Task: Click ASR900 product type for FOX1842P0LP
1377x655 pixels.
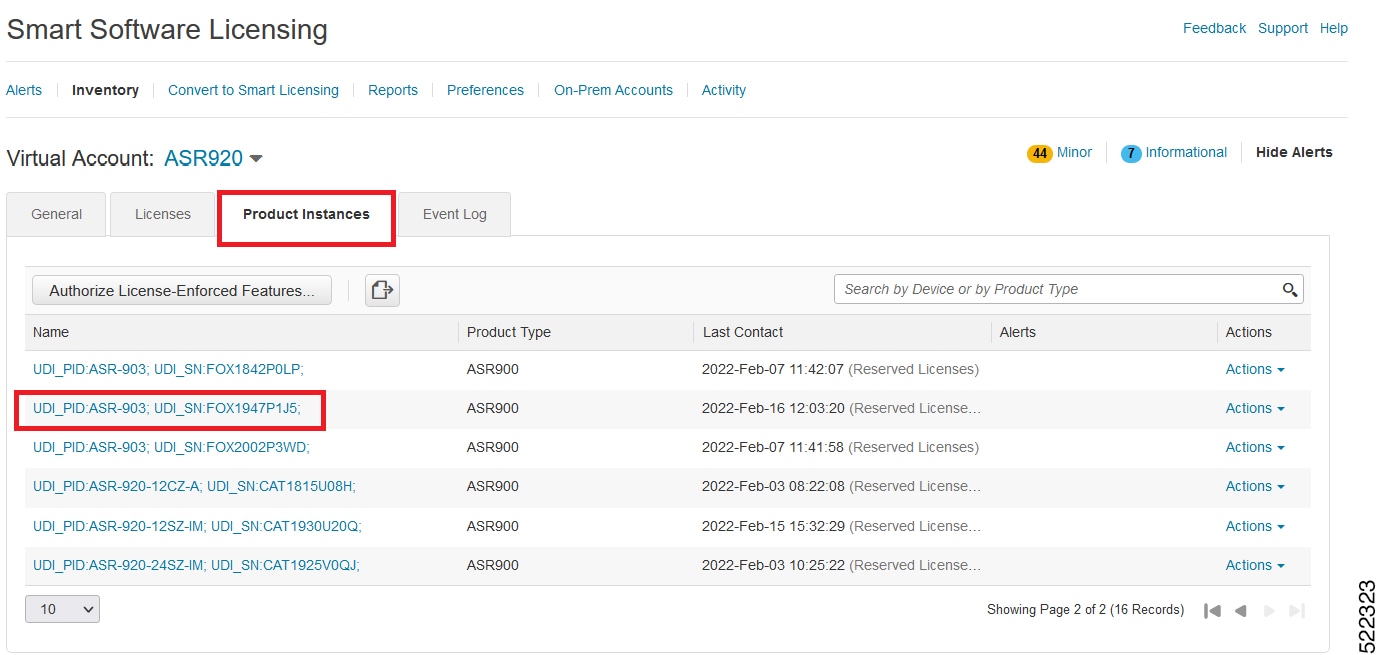Action: point(493,369)
